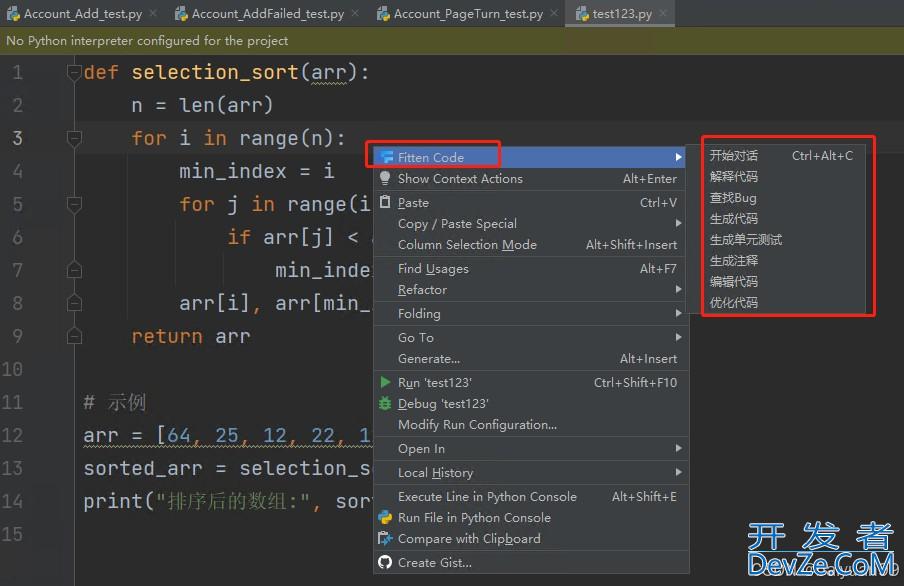
Task: Select Column Selection Mode
Action: 529,245
